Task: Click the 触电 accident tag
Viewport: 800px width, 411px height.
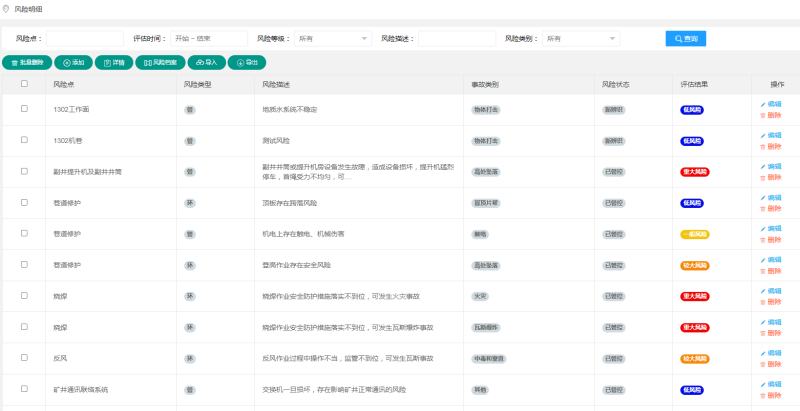Action: click(480, 235)
